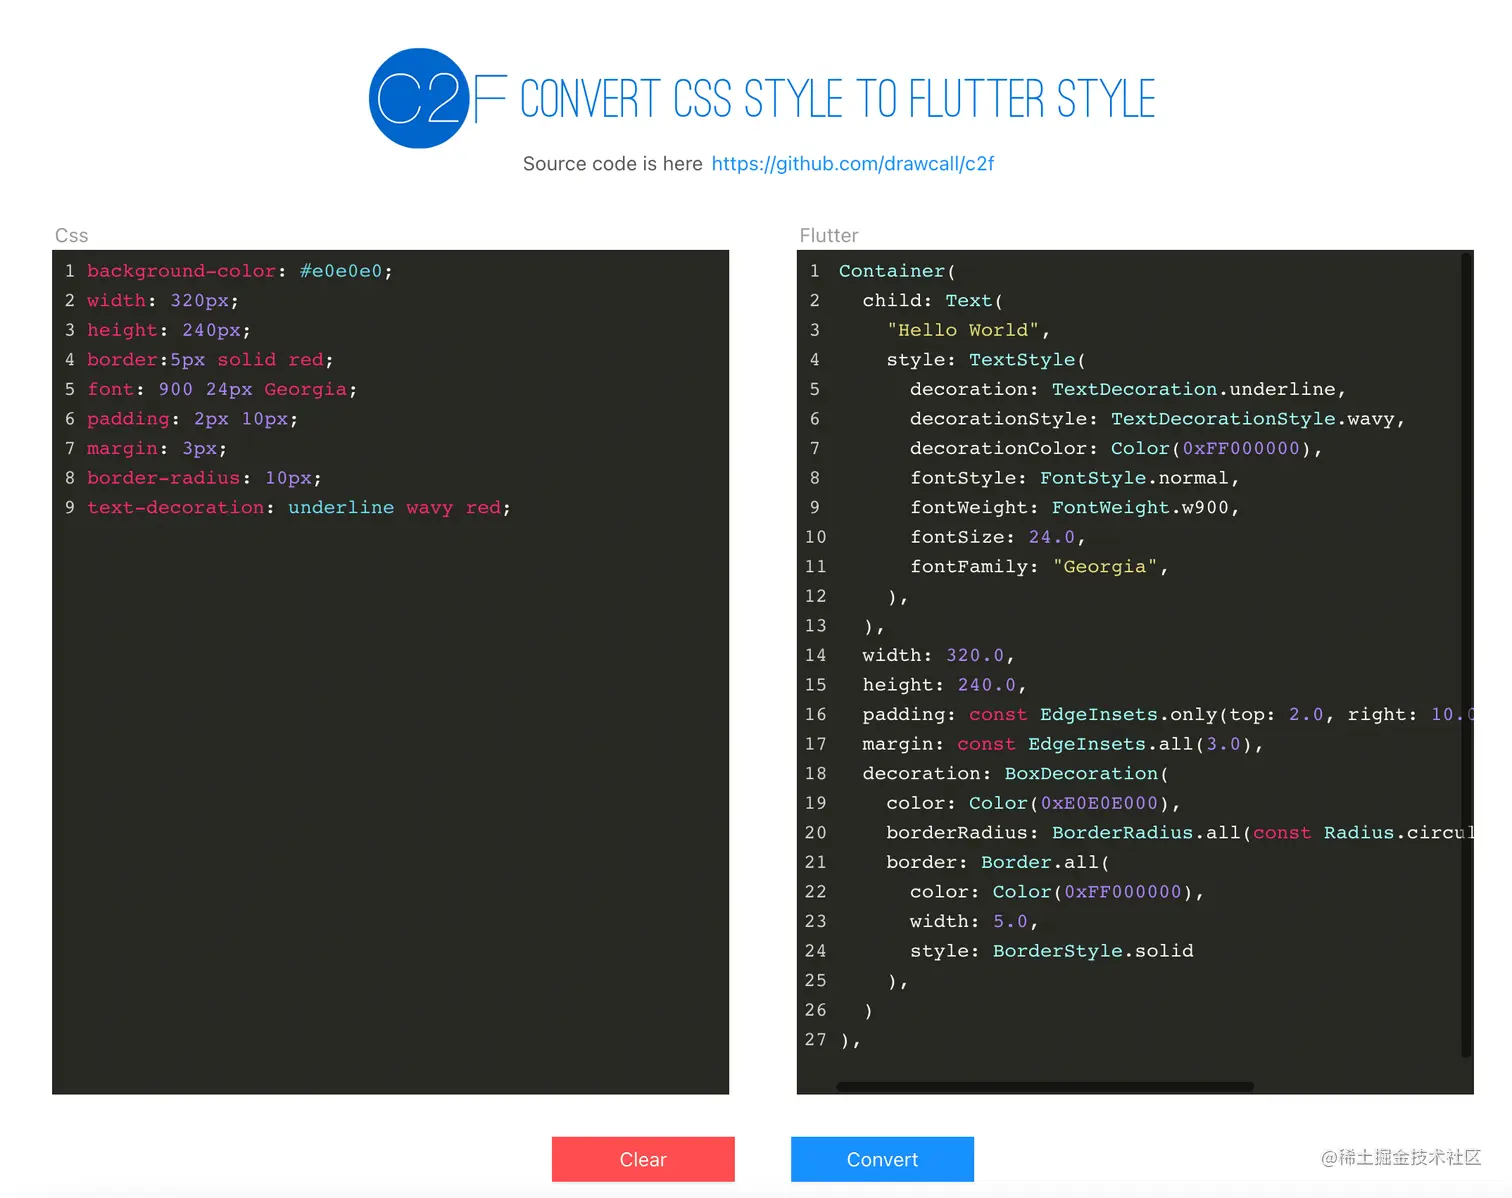1512x1198 pixels.
Task: Click the horizontal scrollbar in Flutter panel
Action: point(1044,1086)
